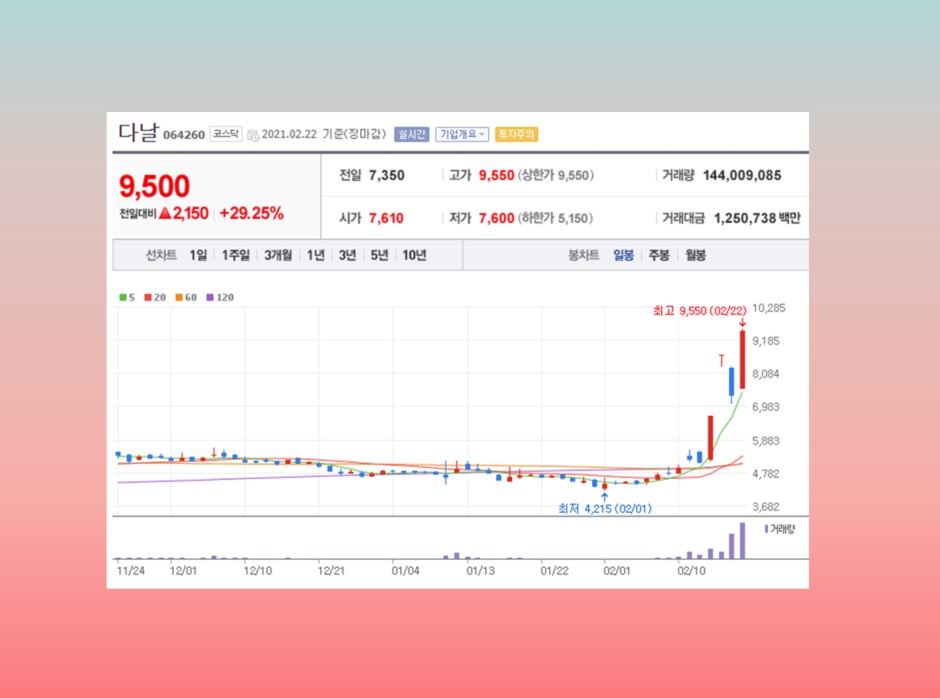This screenshot has height=698, width=940.
Task: Click the 01/04 date axis label
Action: coord(405,571)
